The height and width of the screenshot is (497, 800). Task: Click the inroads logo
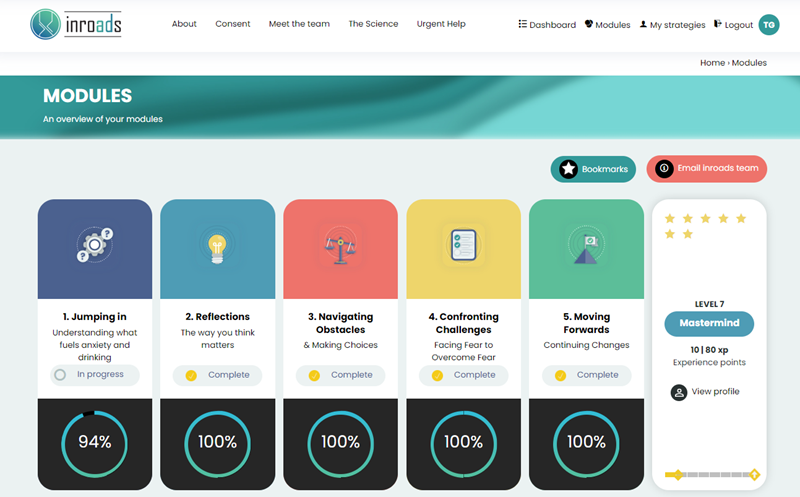point(76,24)
